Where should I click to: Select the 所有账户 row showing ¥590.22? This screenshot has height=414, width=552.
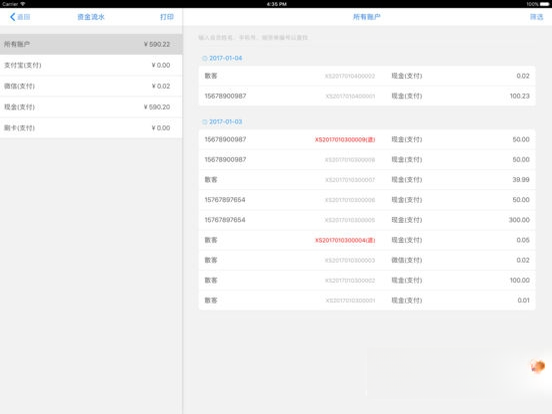coord(91,44)
